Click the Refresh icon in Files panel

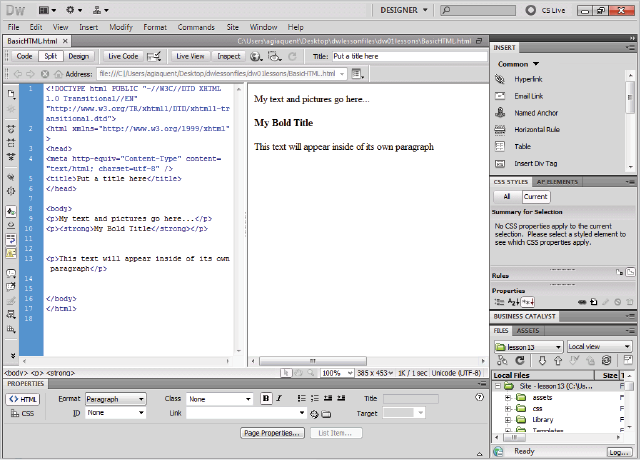point(520,361)
